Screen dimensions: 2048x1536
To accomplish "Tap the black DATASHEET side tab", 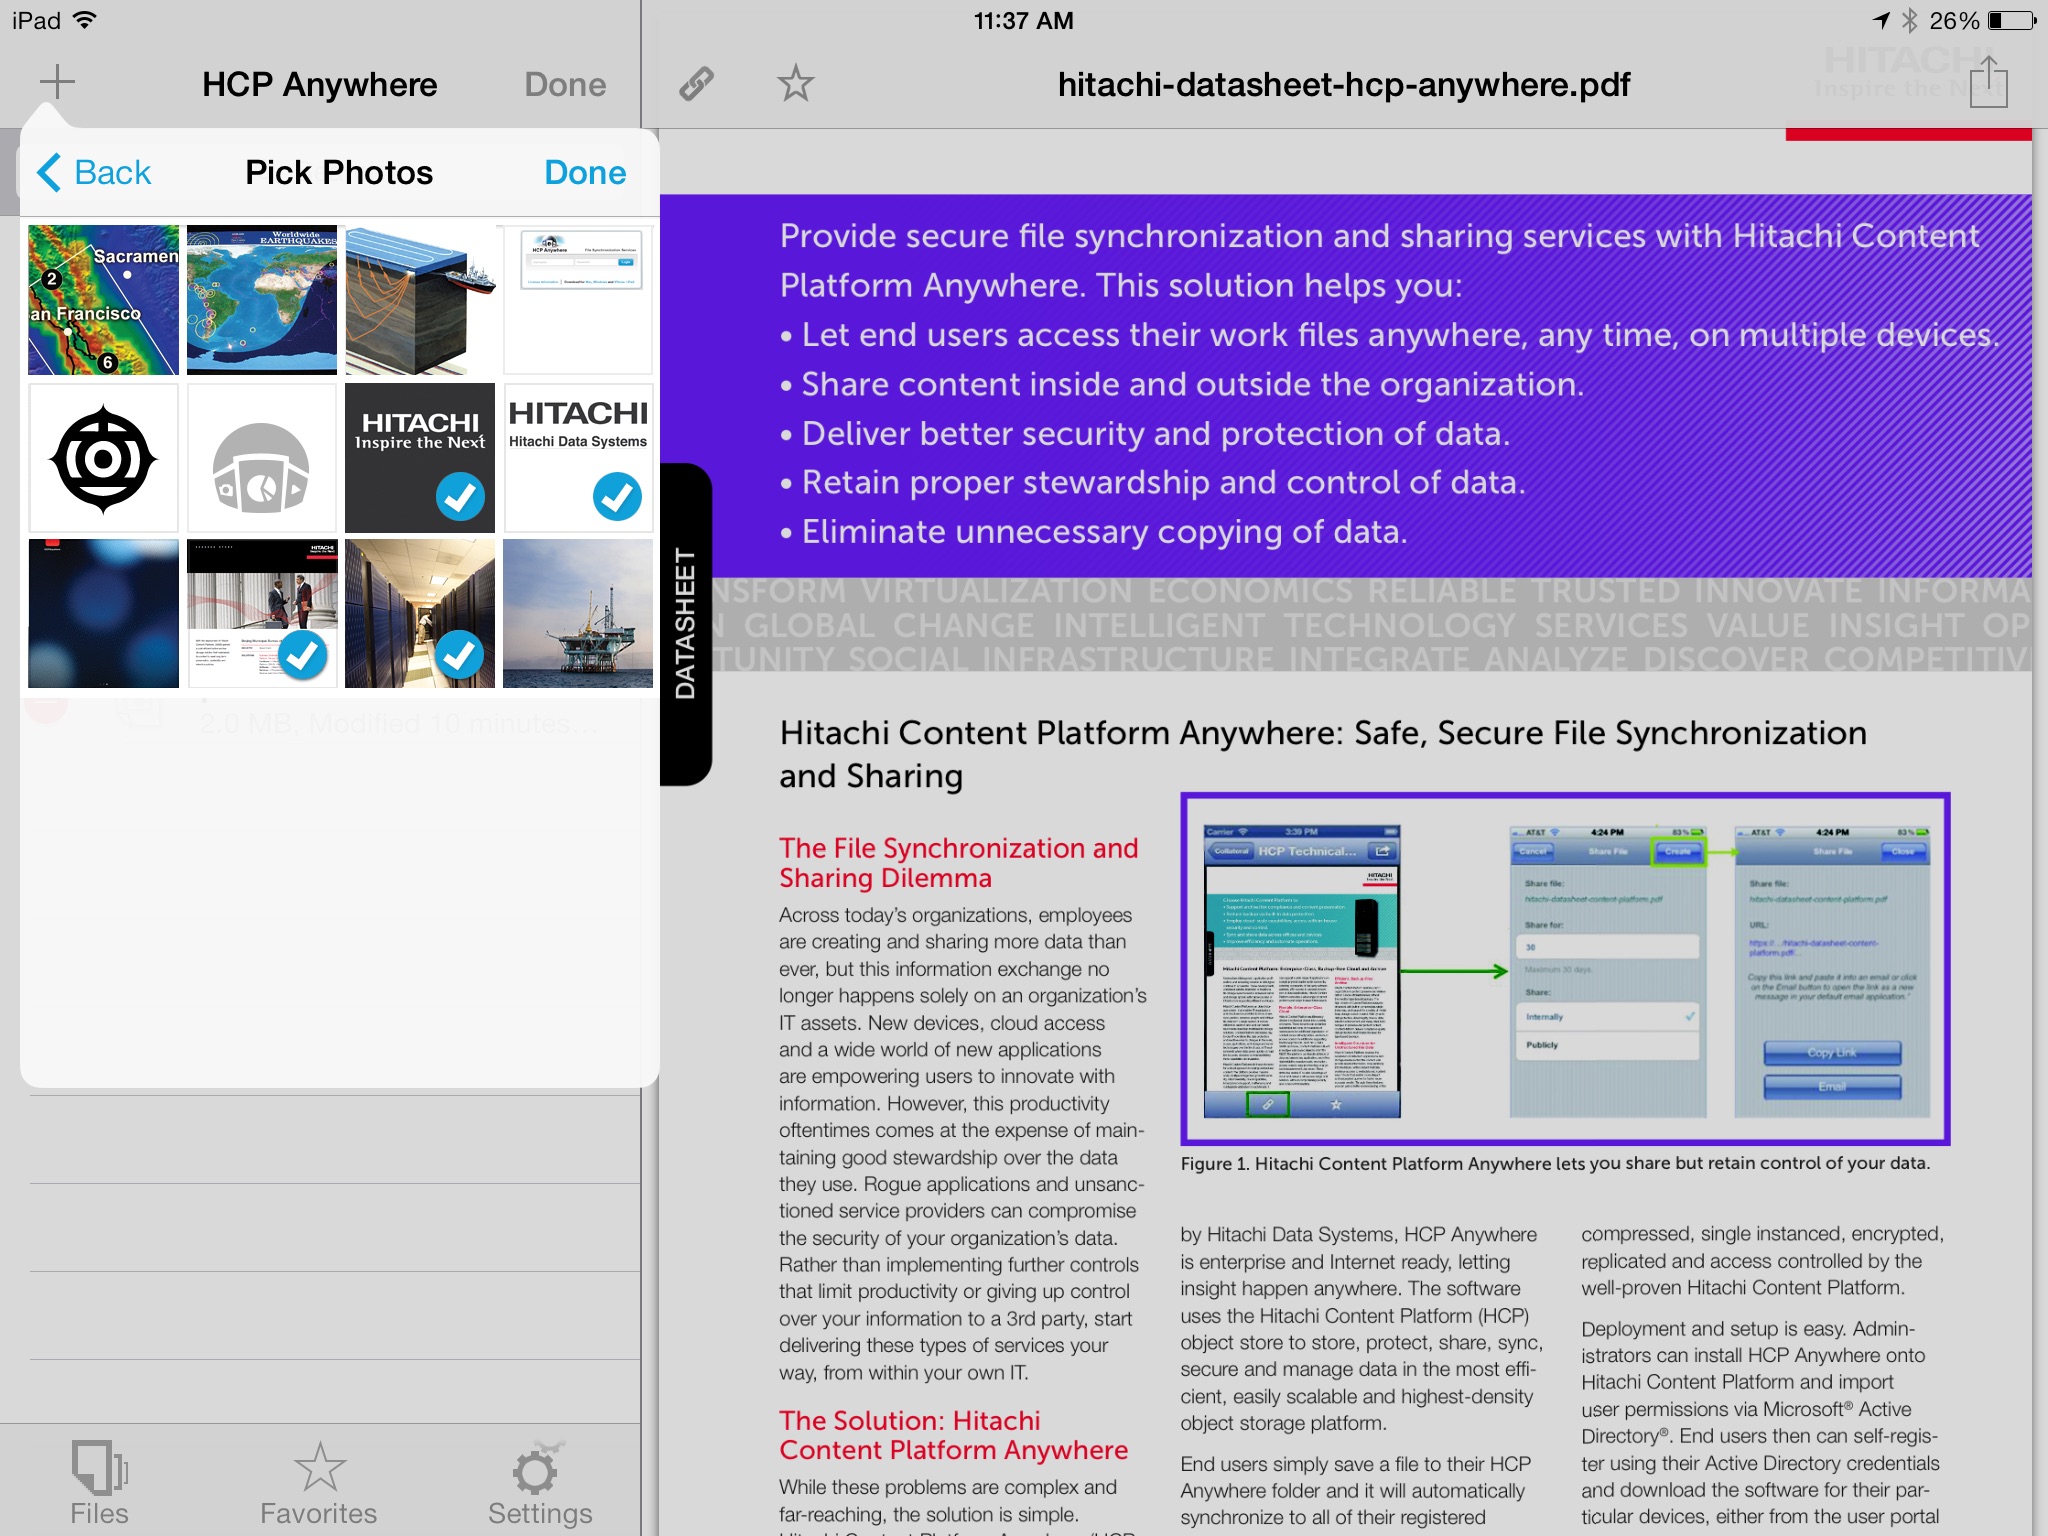I will coord(686,624).
